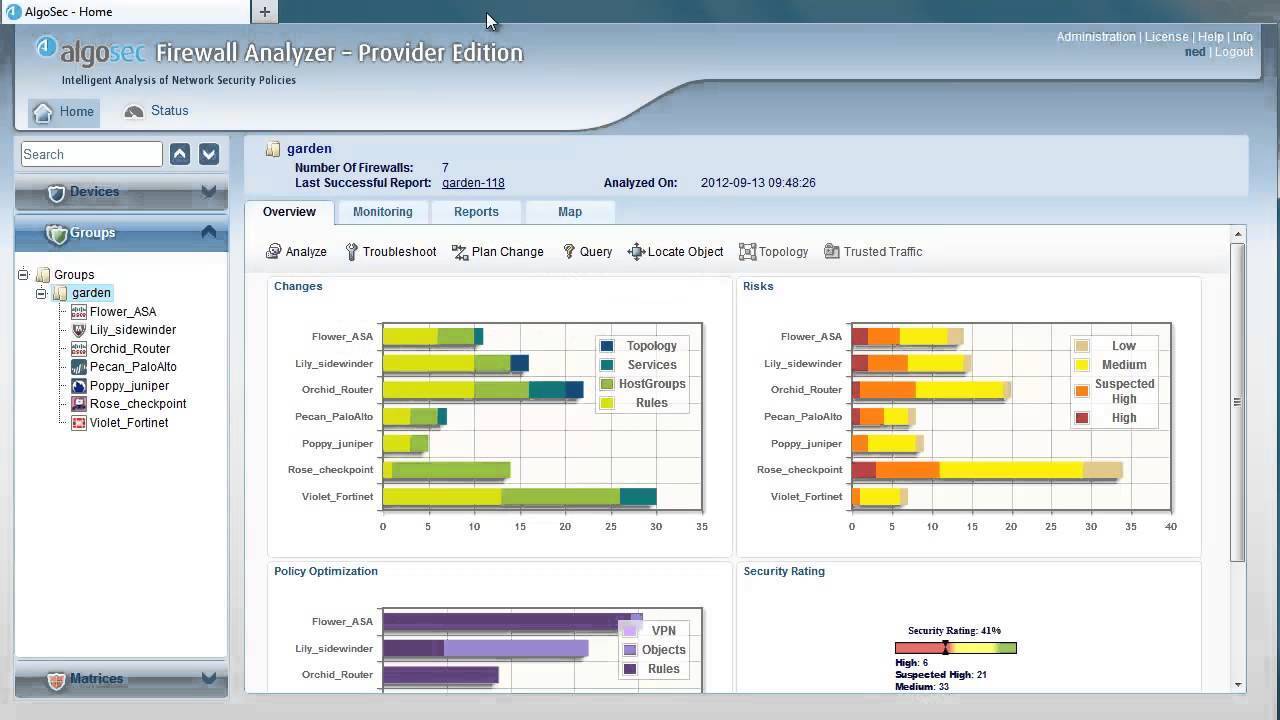Click the Matrices shield icon
Image resolution: width=1280 pixels, height=720 pixels.
click(57, 680)
